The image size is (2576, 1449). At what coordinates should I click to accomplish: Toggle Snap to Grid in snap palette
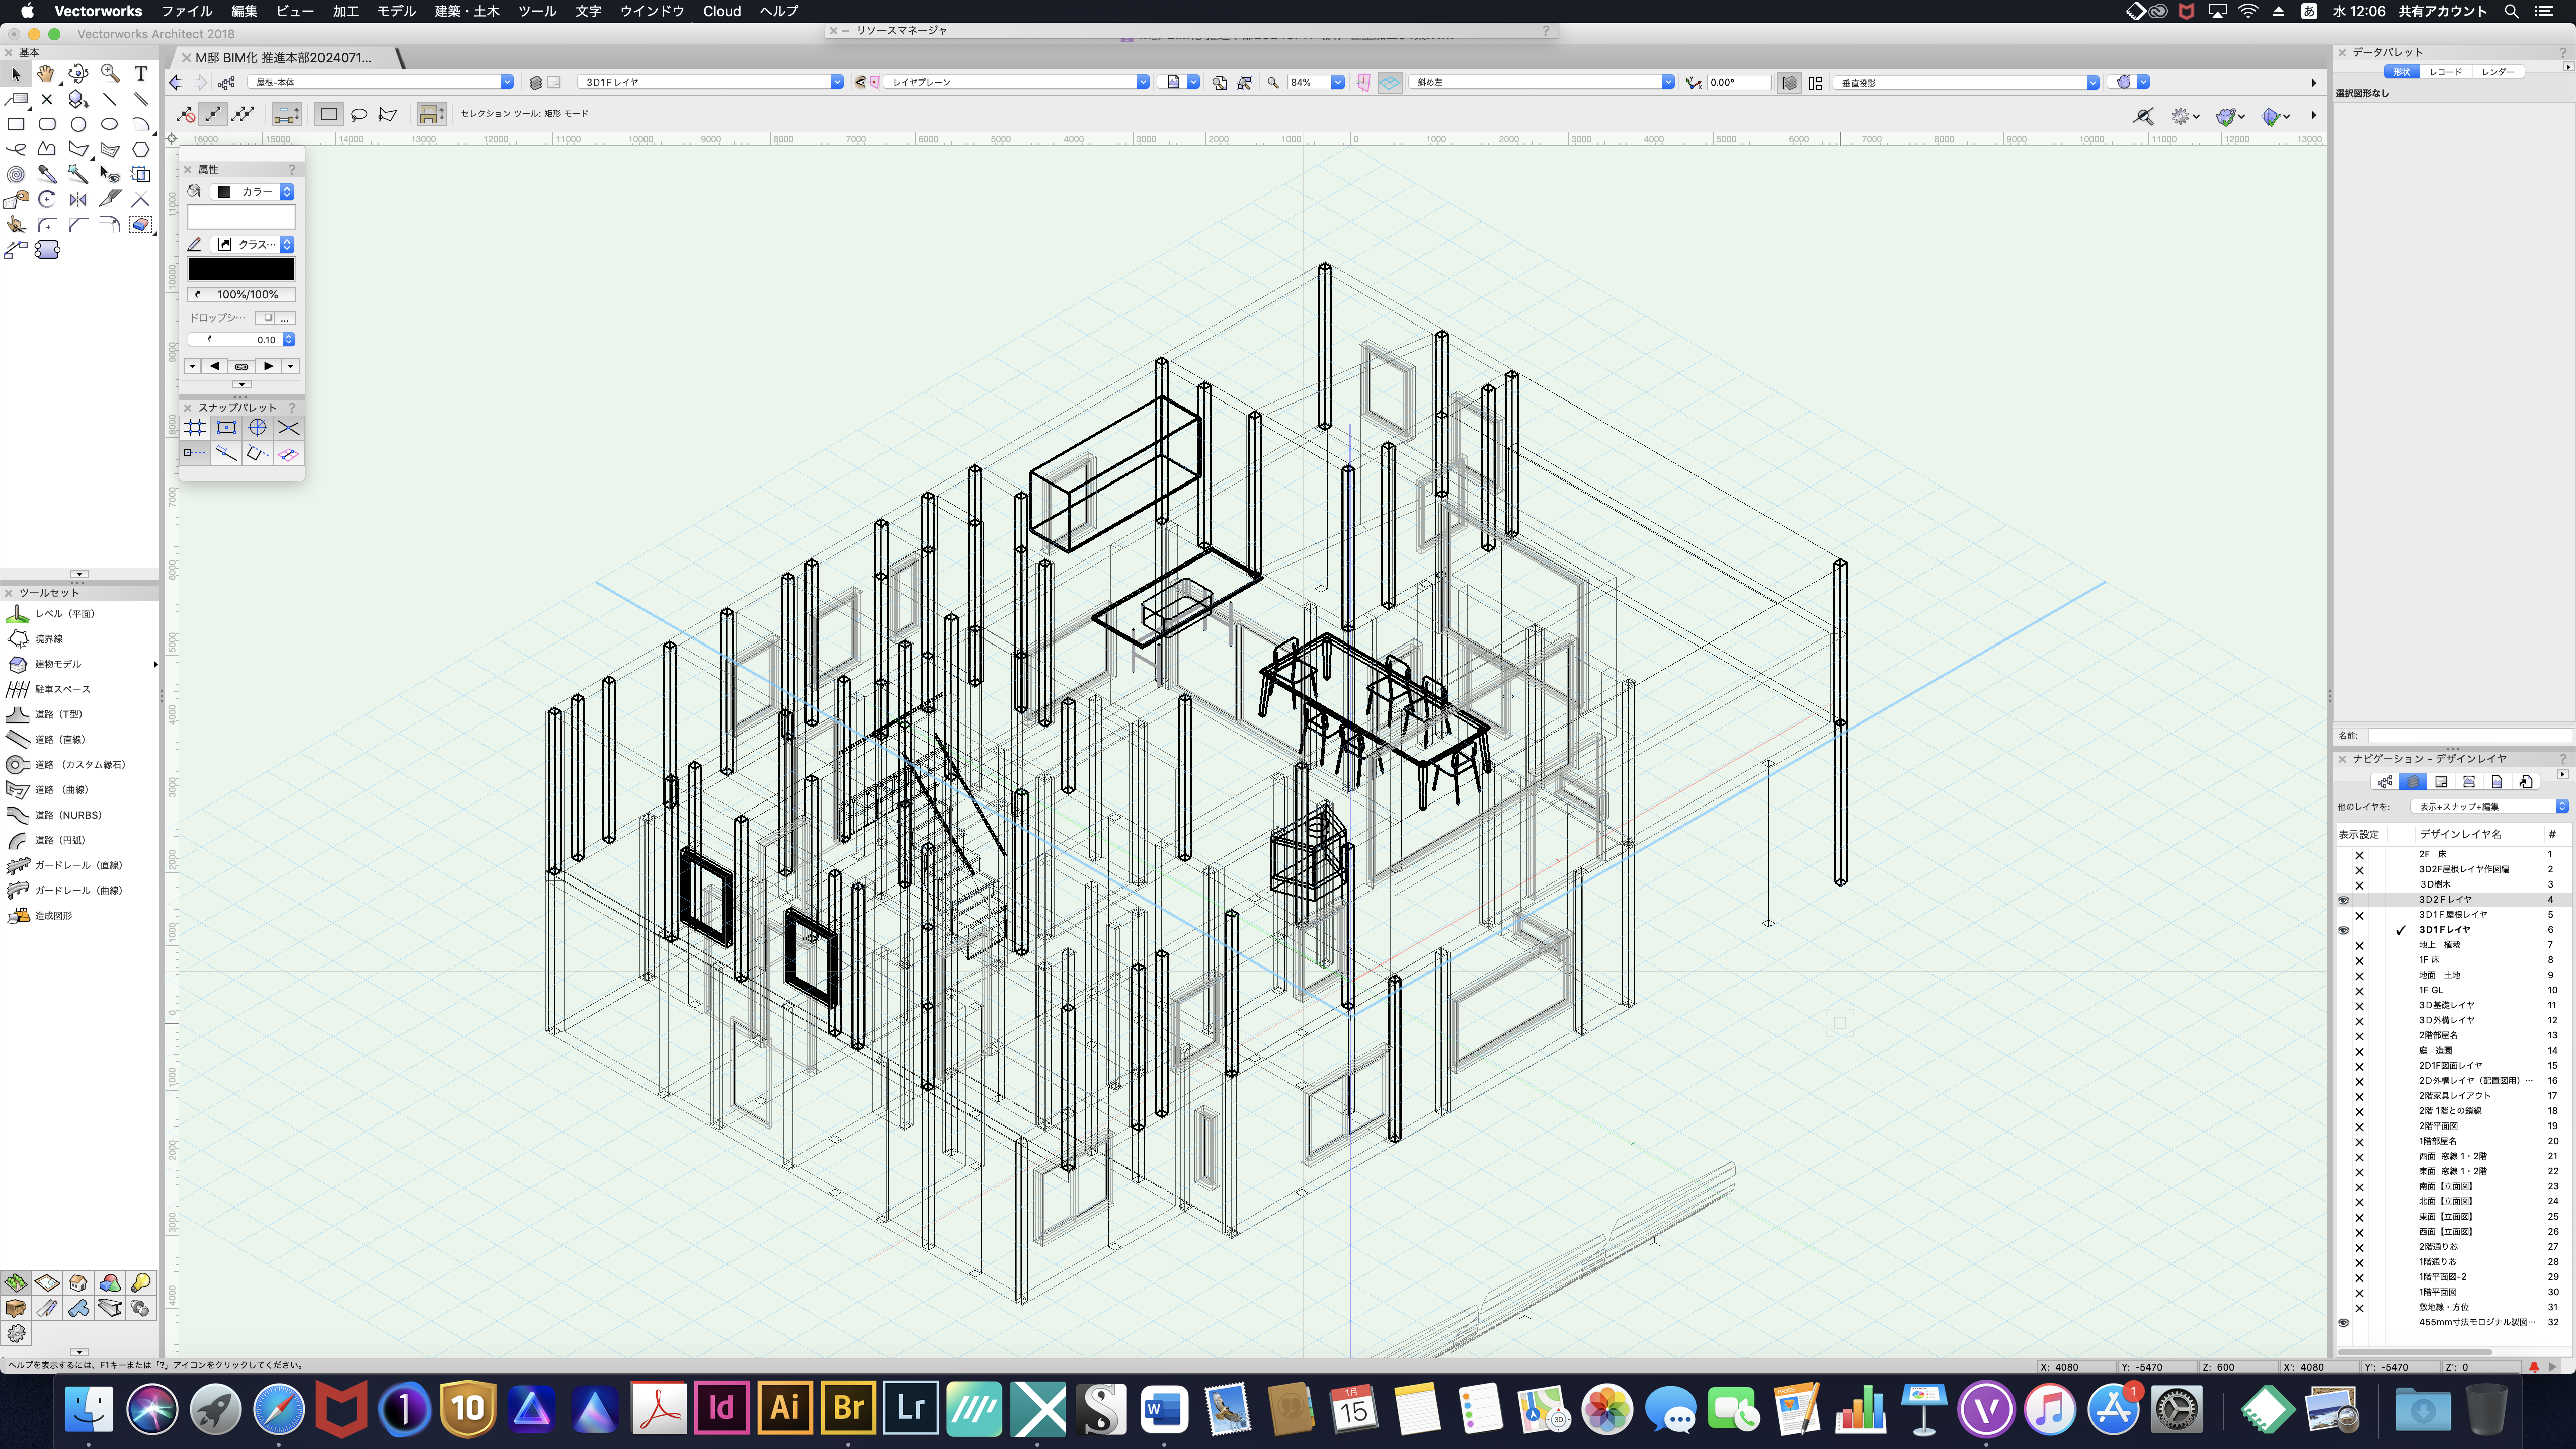(x=195, y=428)
